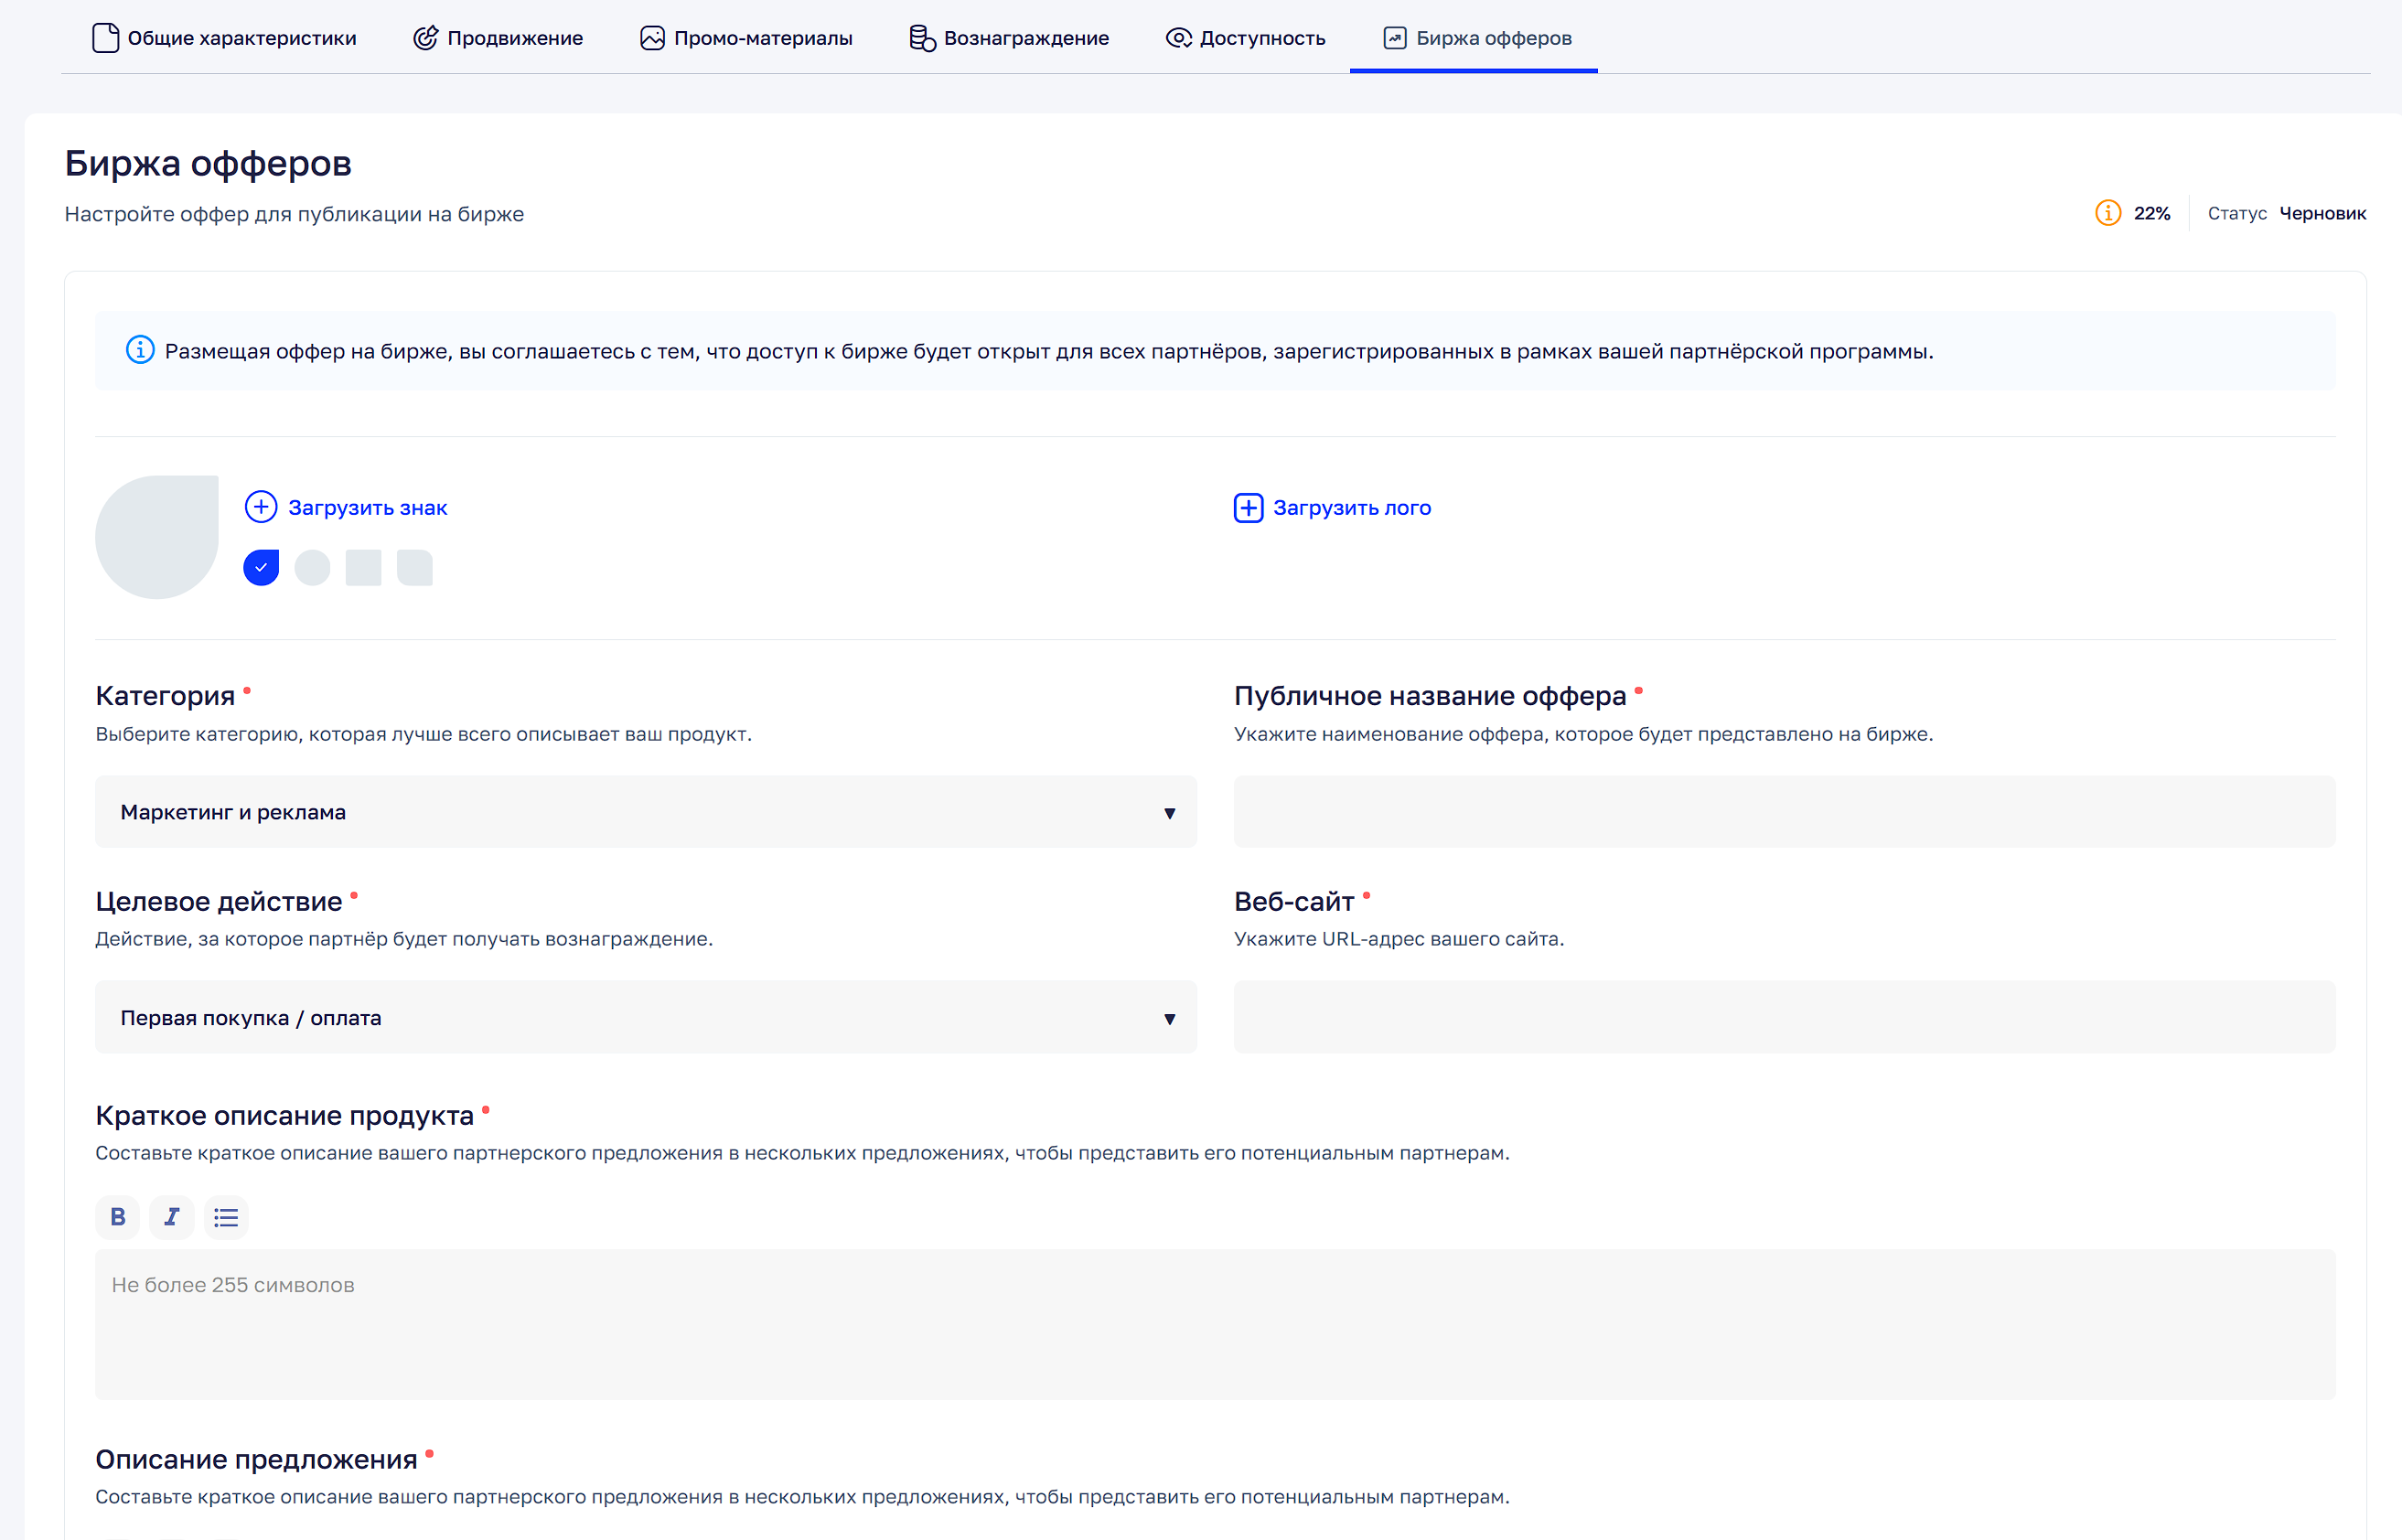Select the circle shape option

pos(312,567)
